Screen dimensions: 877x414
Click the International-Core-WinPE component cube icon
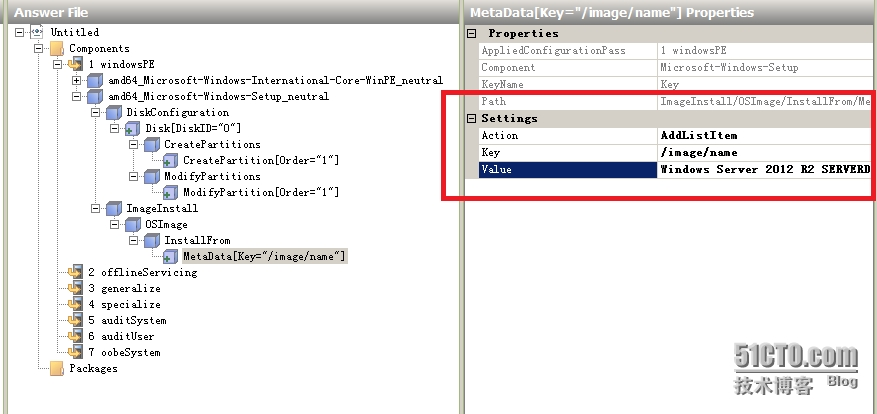pyautogui.click(x=95, y=81)
